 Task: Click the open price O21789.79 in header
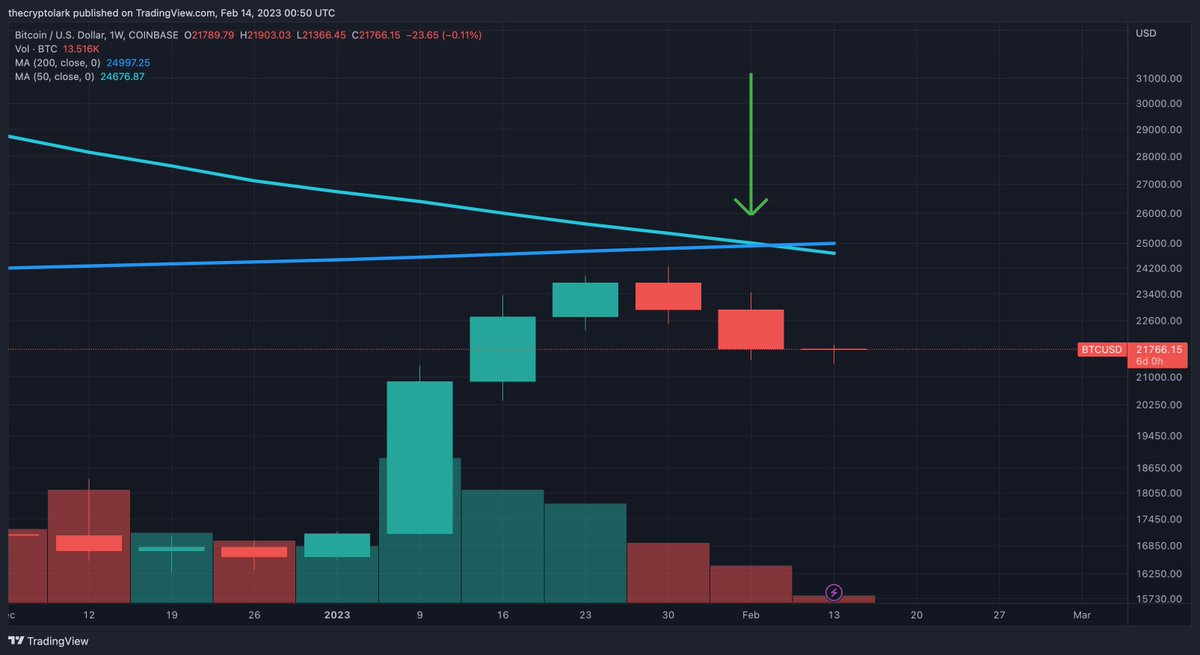[x=208, y=35]
